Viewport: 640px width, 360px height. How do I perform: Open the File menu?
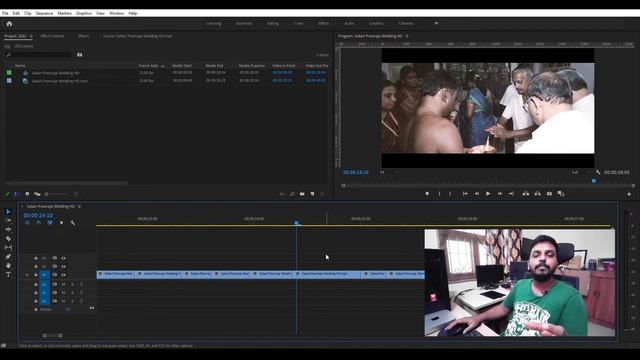tap(5, 13)
